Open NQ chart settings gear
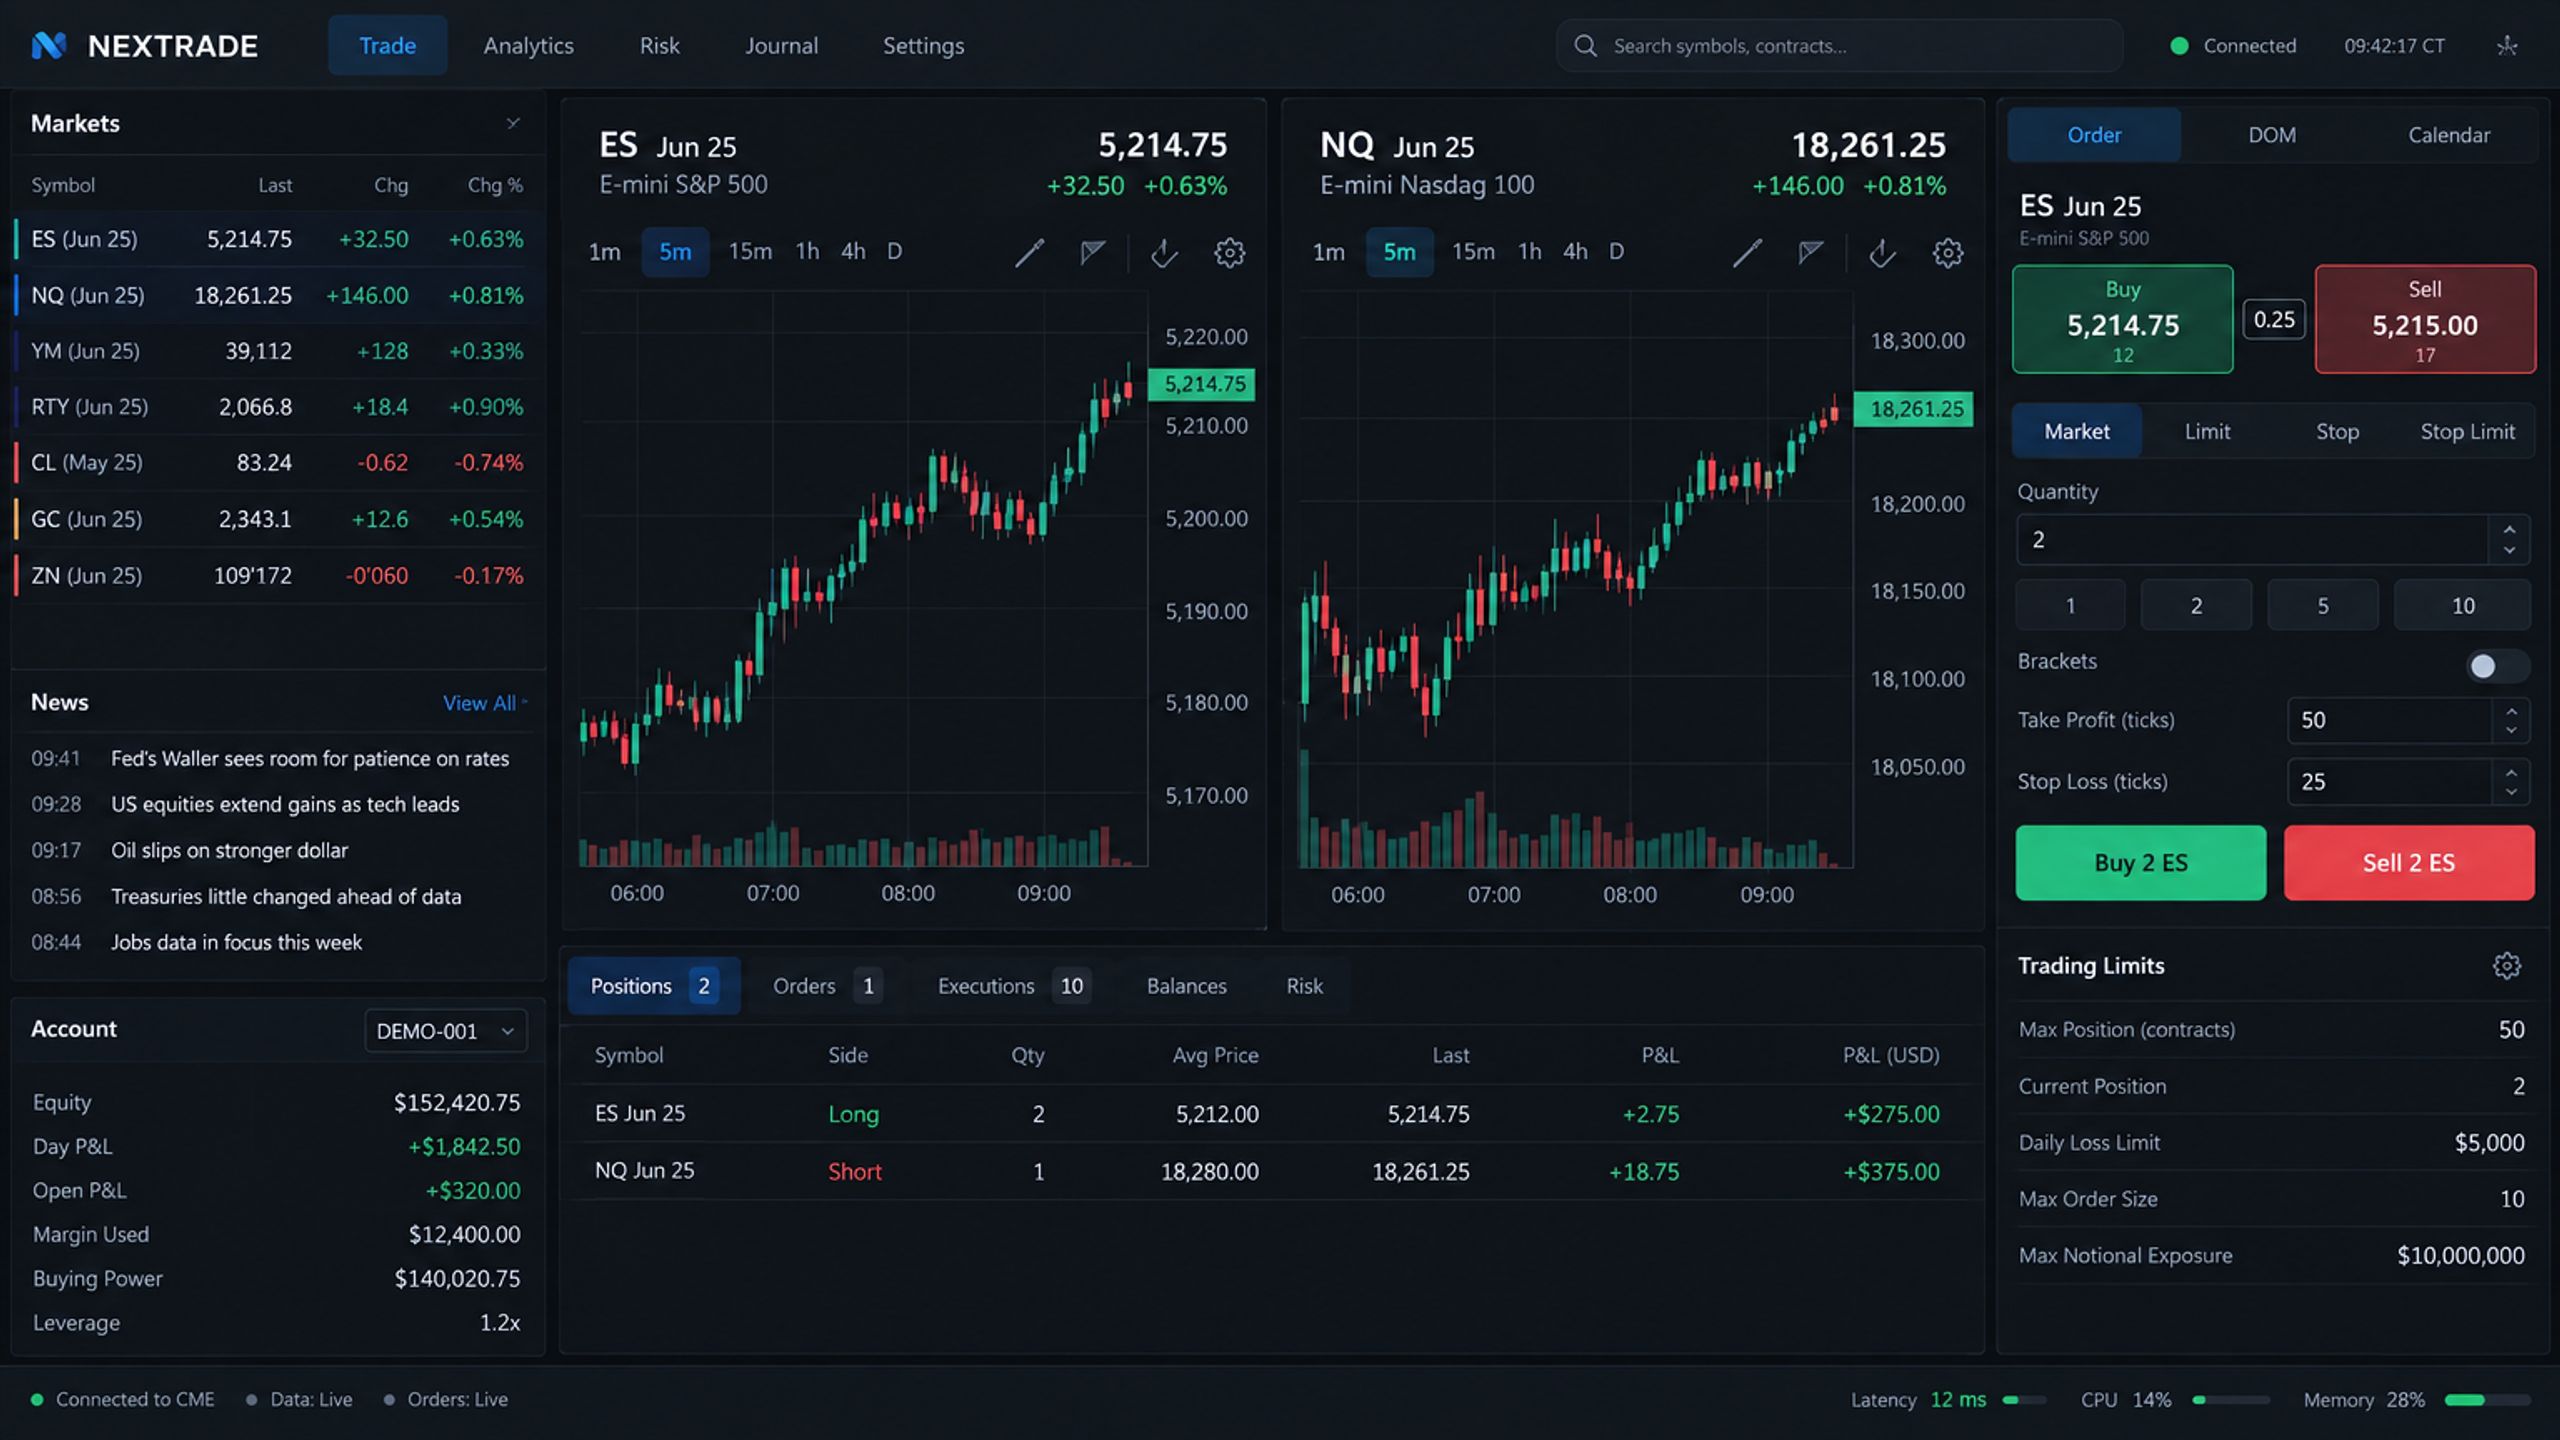The height and width of the screenshot is (1440, 2560). pyautogui.click(x=1947, y=252)
